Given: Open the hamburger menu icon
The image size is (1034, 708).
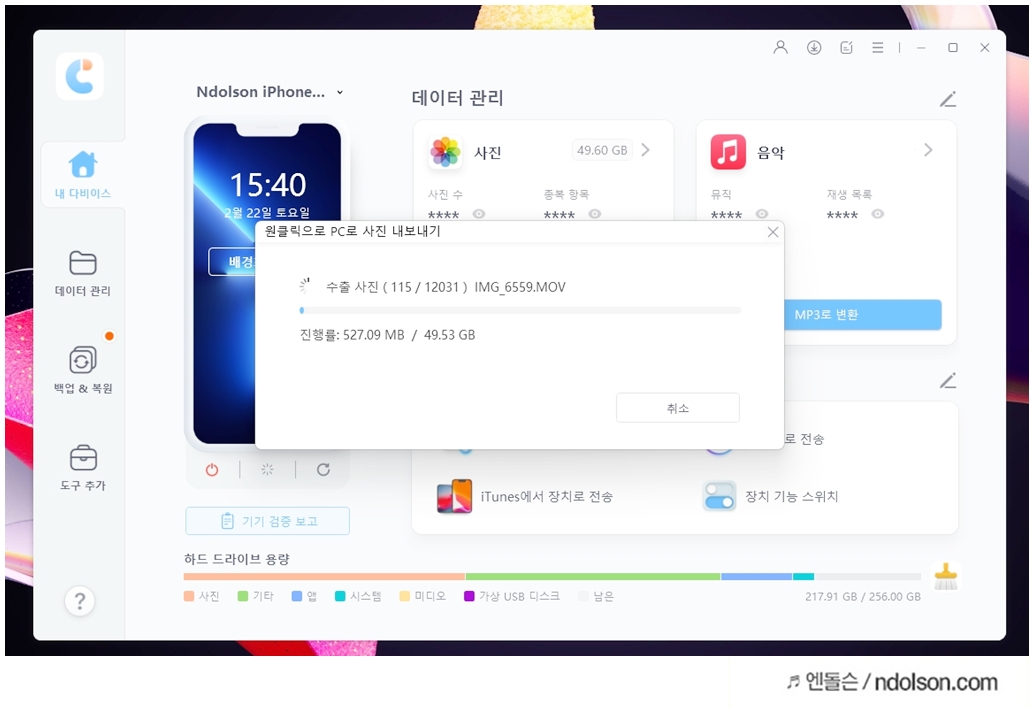Looking at the screenshot, I should pos(878,47).
